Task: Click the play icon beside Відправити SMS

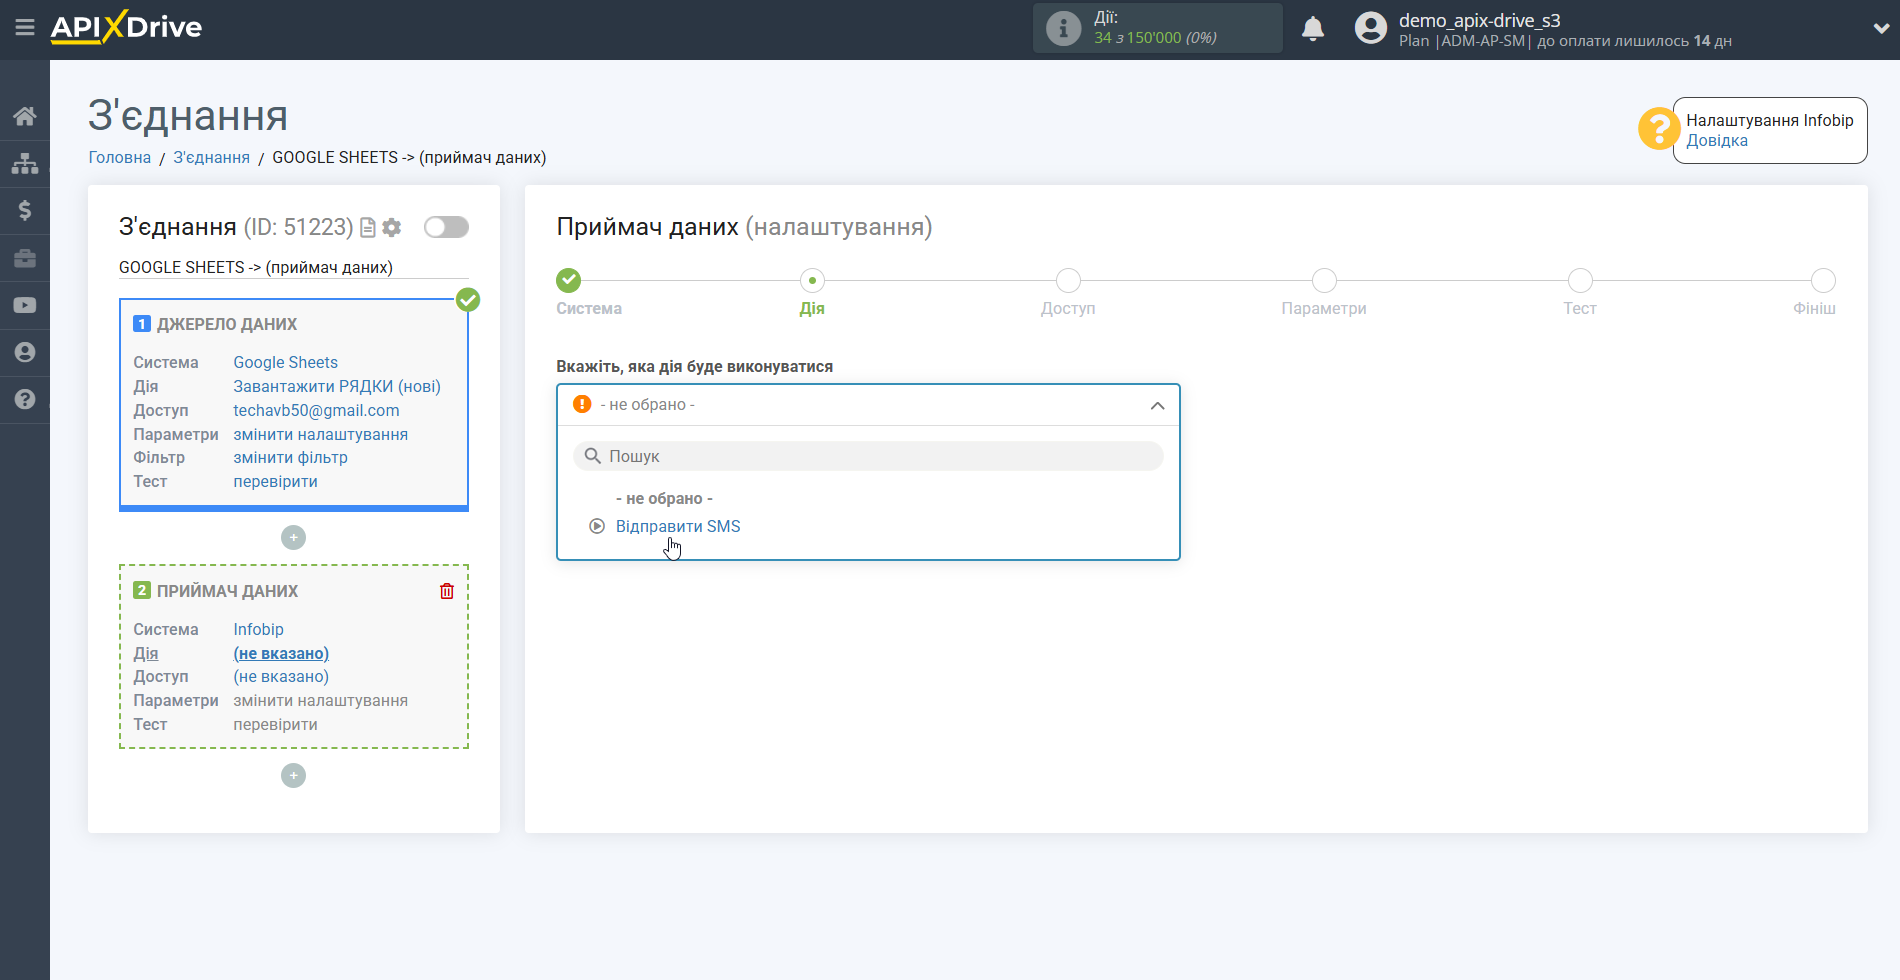Action: 597,526
